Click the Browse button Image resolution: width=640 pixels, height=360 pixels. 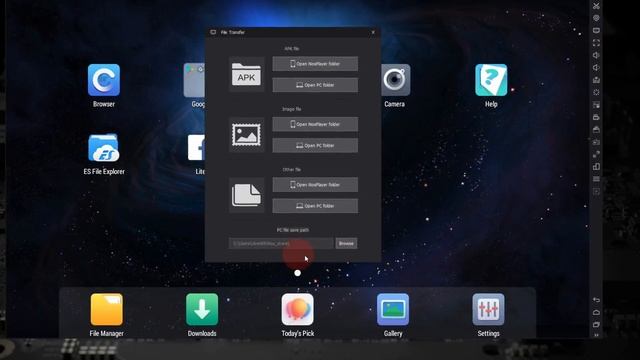[346, 243]
